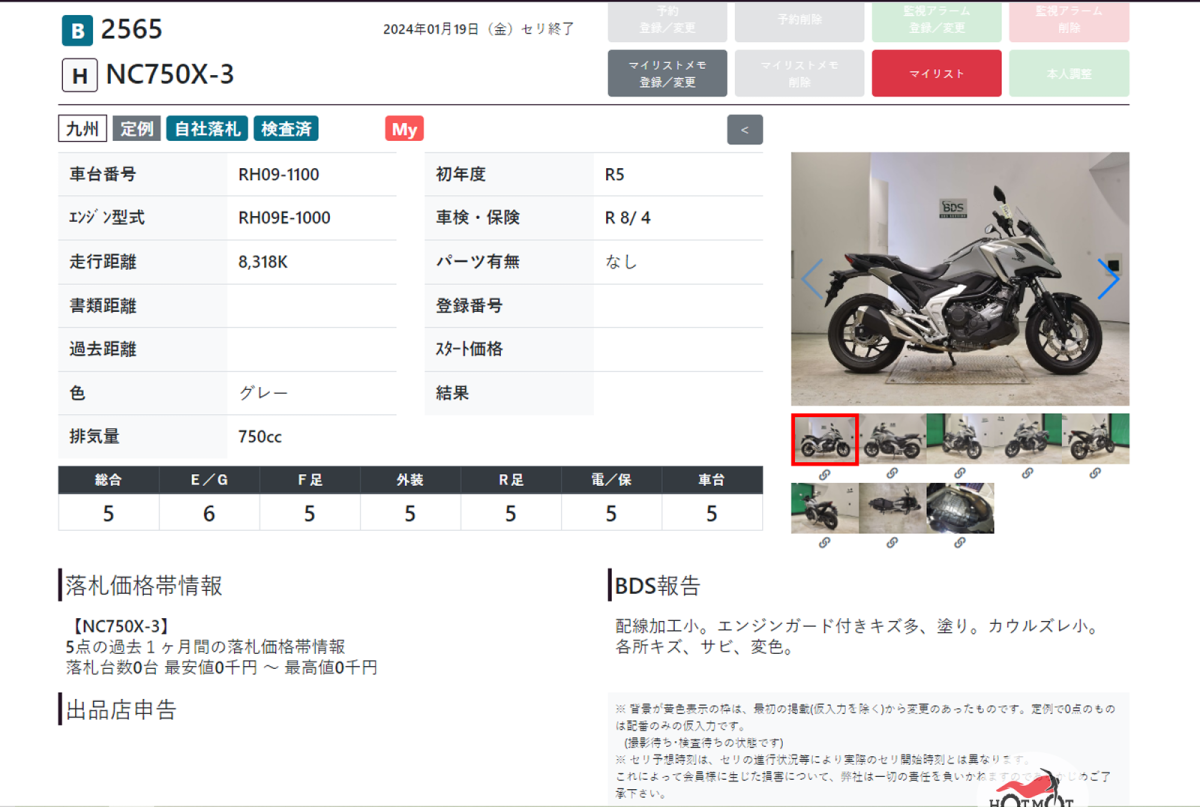
Task: Click 落札価格帯情報 section heading
Action: pos(144,585)
